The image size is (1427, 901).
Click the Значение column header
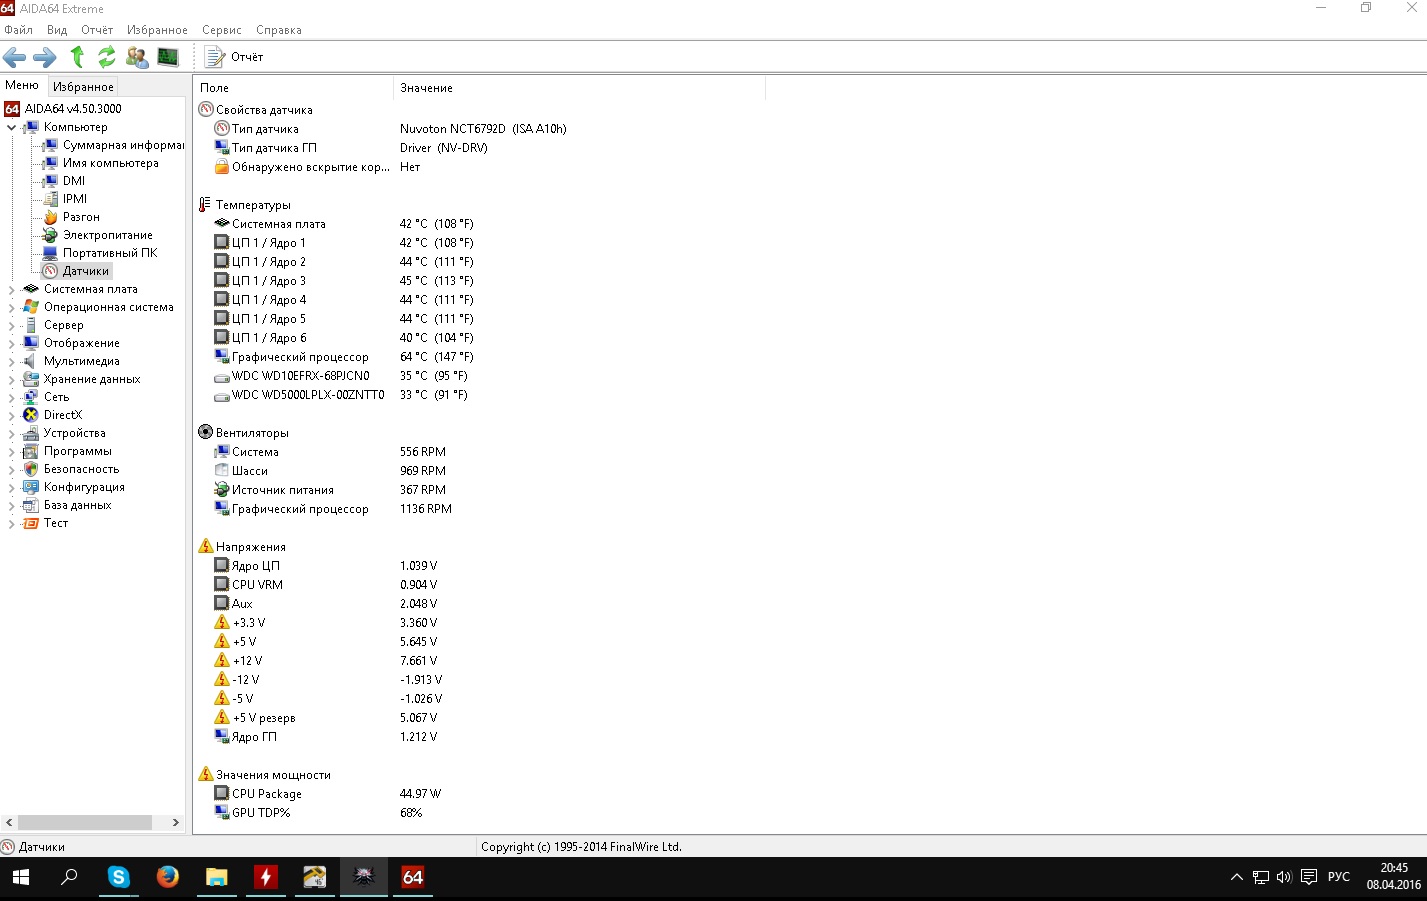tap(579, 88)
